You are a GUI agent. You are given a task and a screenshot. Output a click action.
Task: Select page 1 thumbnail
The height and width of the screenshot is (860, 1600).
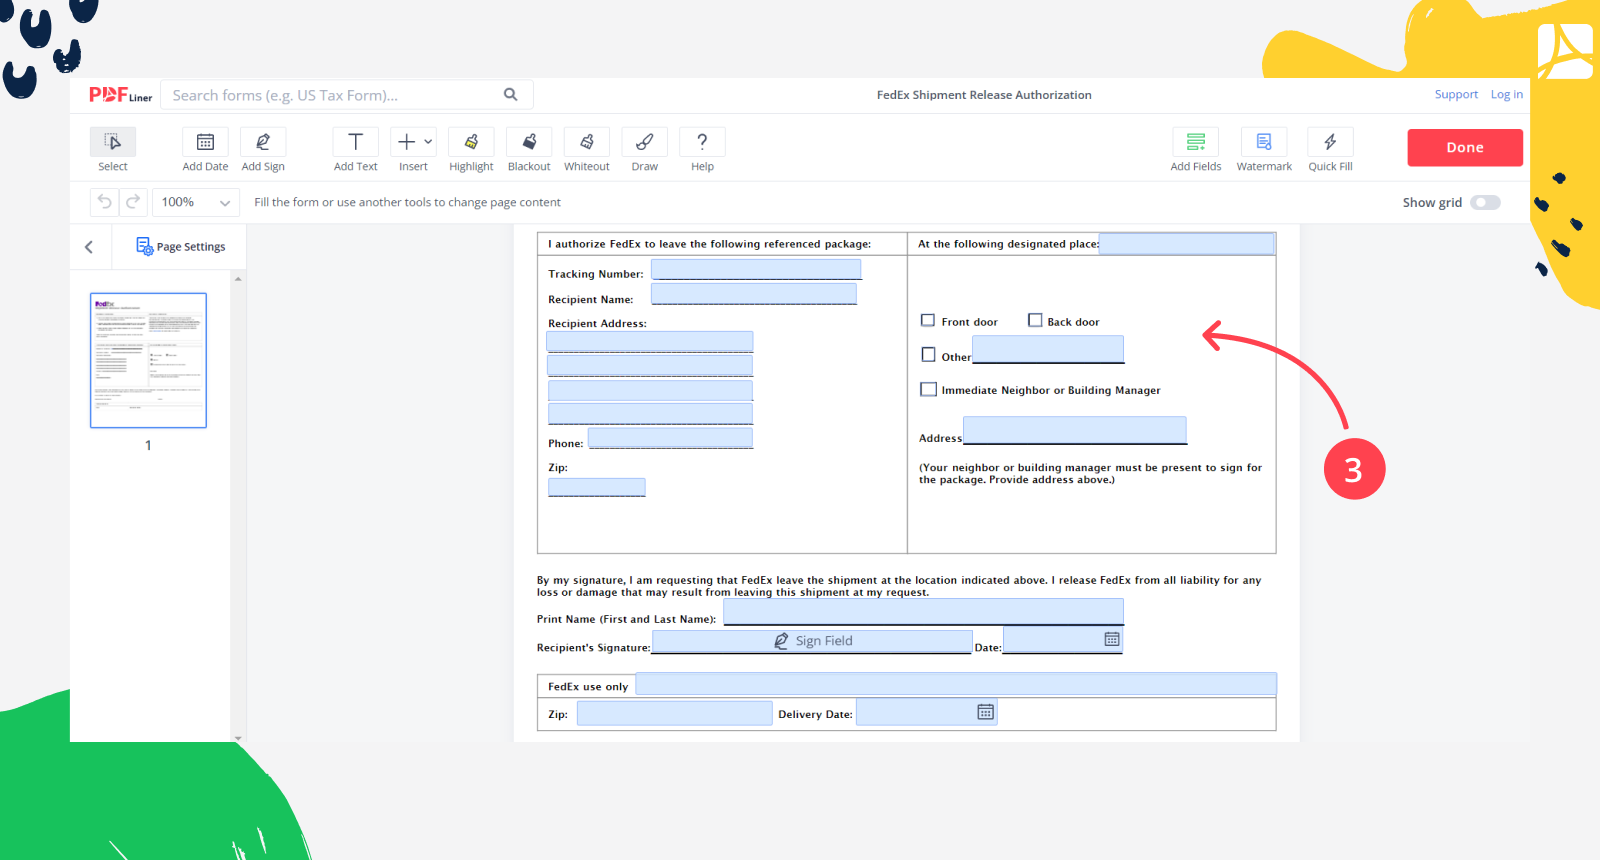coord(148,361)
